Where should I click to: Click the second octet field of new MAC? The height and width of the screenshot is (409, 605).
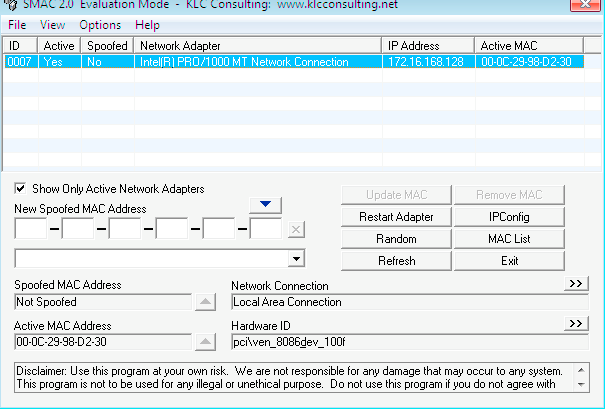(78, 228)
